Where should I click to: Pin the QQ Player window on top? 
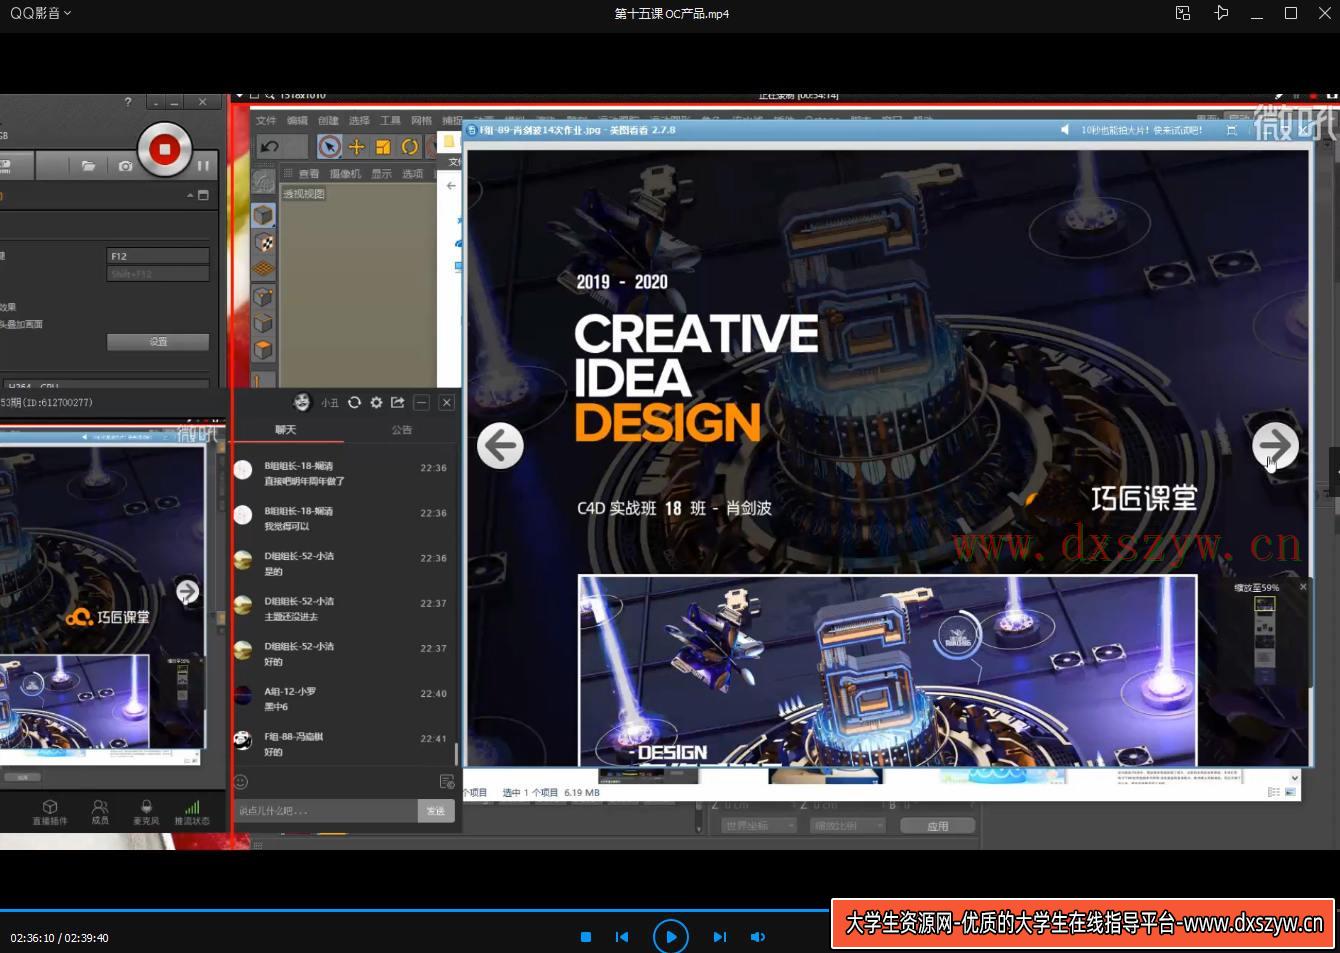[1221, 13]
